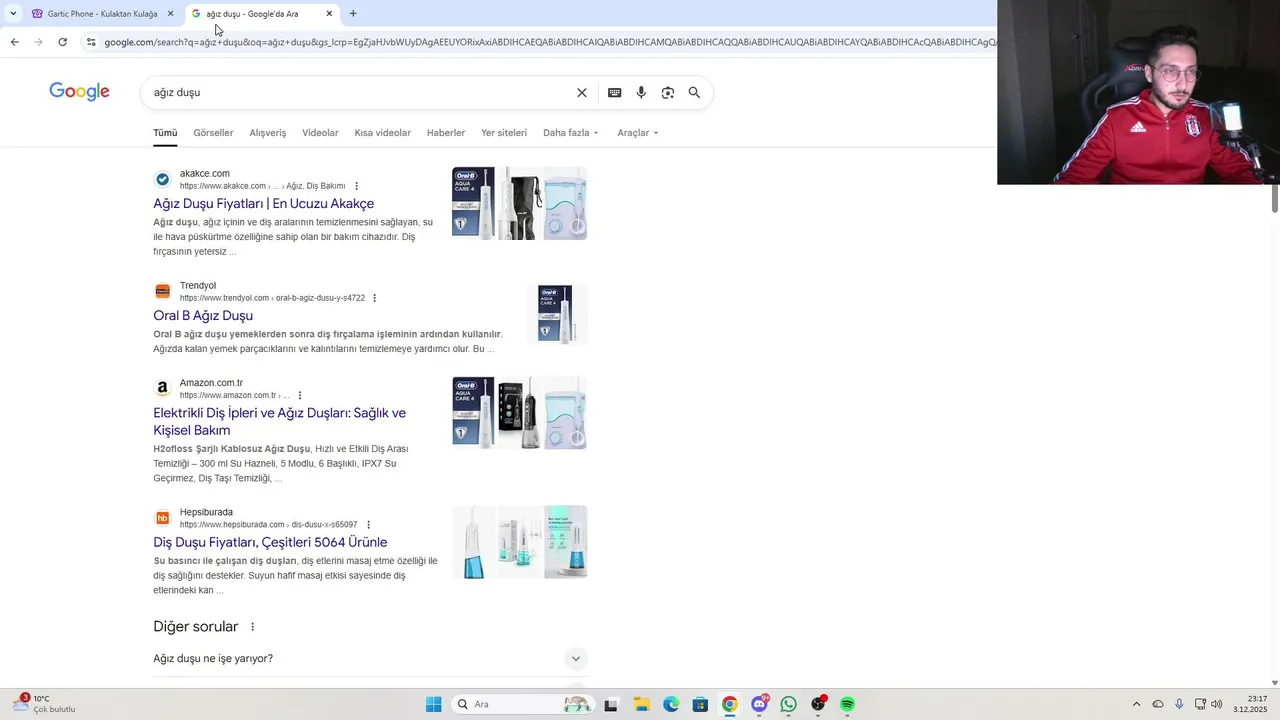Viewport: 1280px width, 720px height.
Task: Open Spotify from the taskbar
Action: [848, 704]
